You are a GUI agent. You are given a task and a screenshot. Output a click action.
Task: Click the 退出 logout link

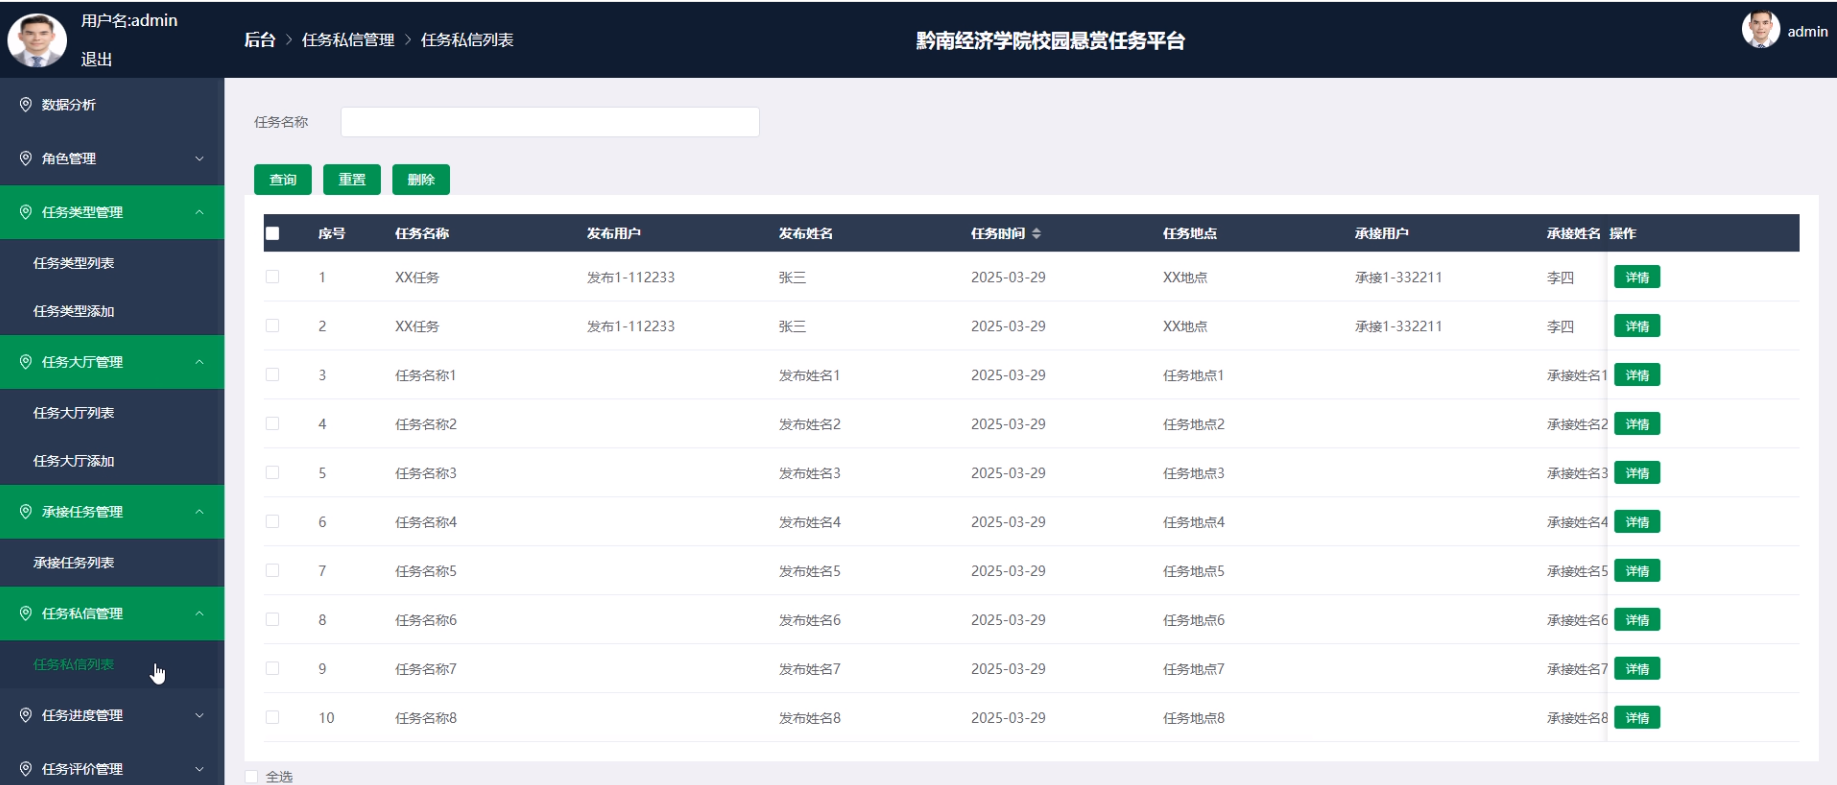coord(96,59)
